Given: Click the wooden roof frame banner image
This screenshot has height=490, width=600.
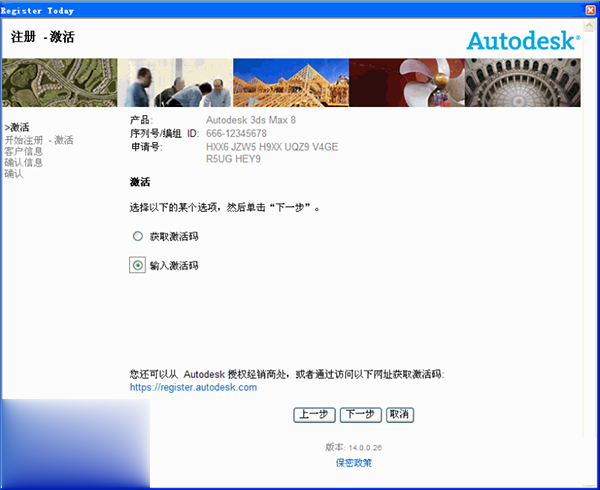Looking at the screenshot, I should coord(291,83).
